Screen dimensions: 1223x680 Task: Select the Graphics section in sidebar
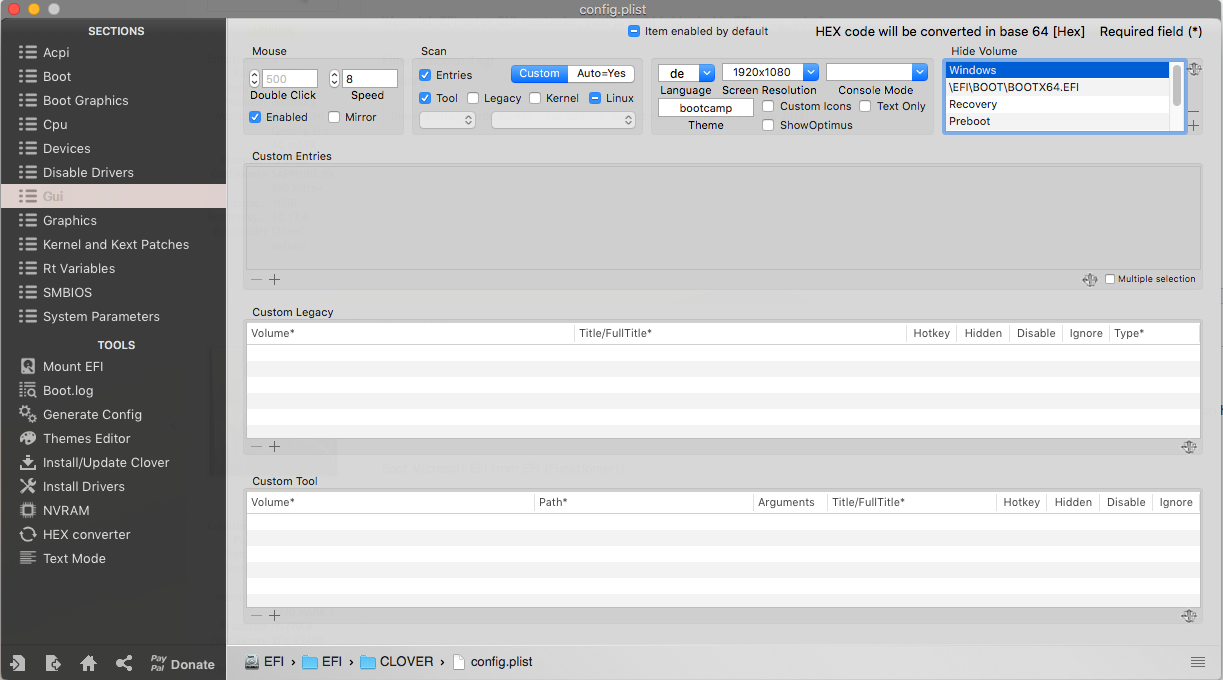[x=70, y=220]
